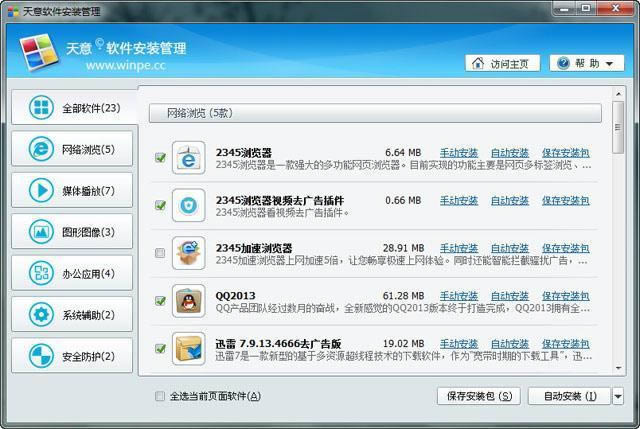Click the 2345浏览器 app icon

[x=188, y=158]
